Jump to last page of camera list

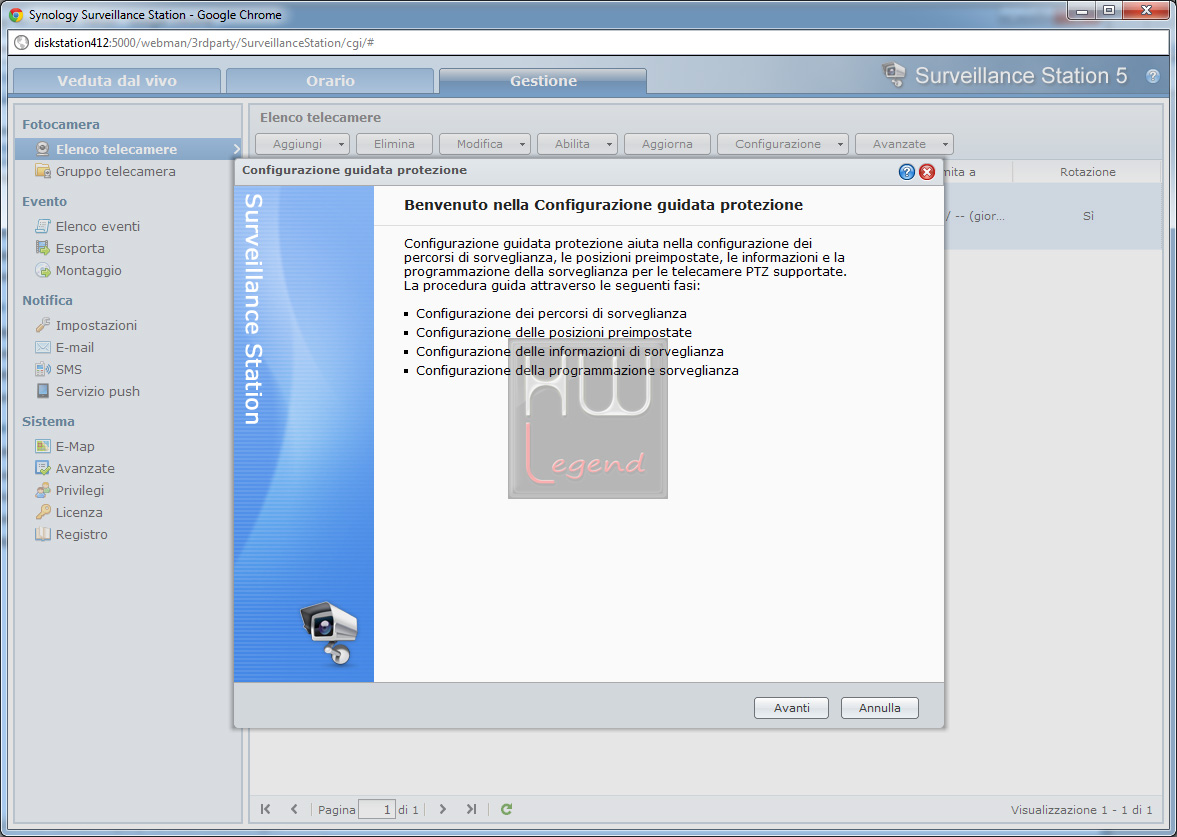471,808
